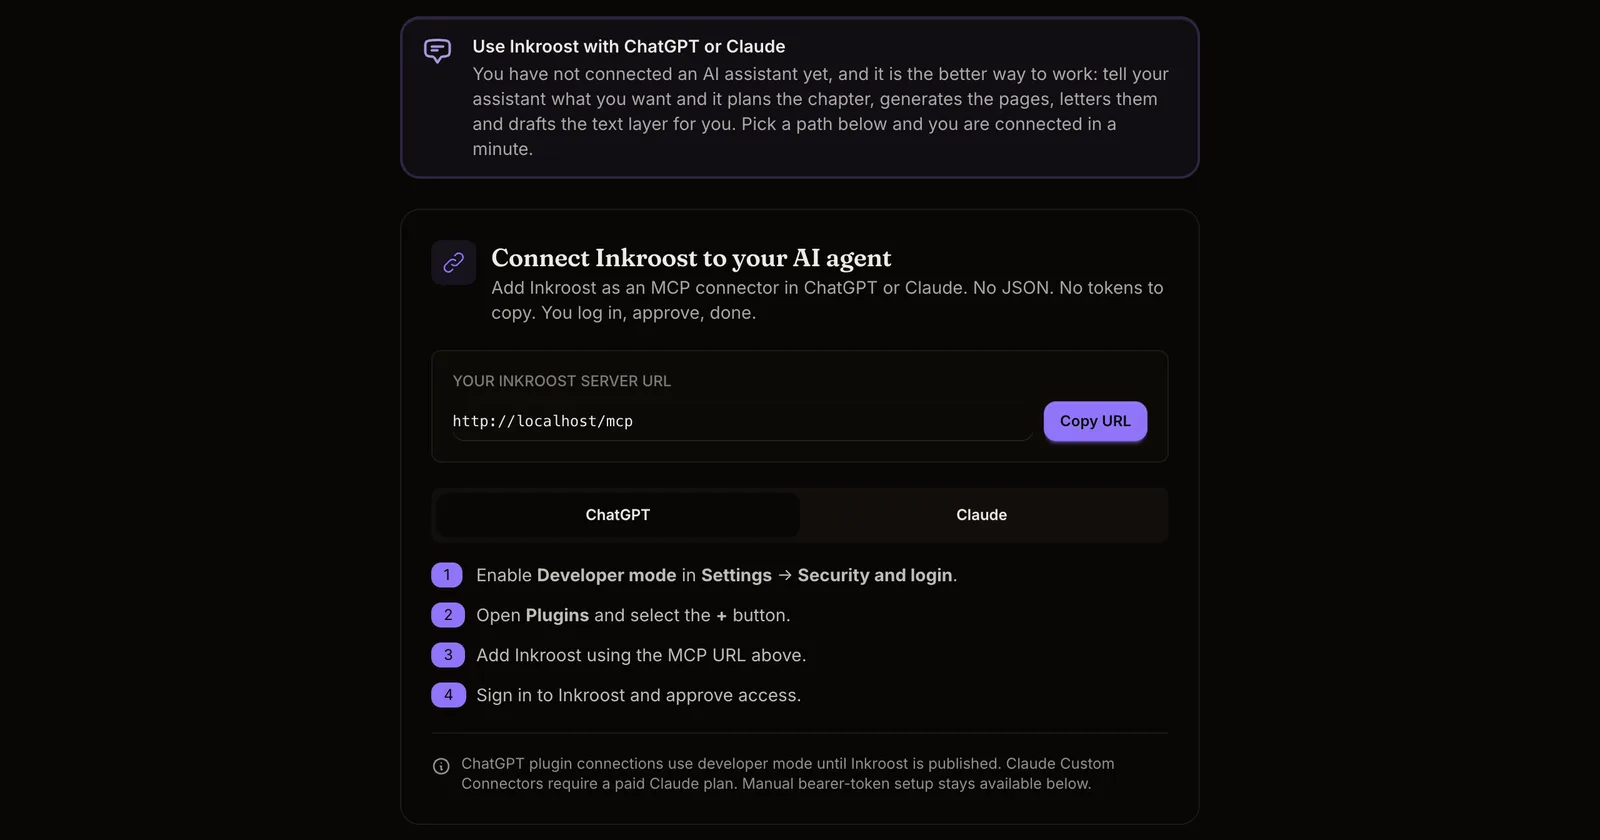Click the plus symbol in step 2
Image resolution: width=1600 pixels, height=840 pixels.
(x=722, y=616)
